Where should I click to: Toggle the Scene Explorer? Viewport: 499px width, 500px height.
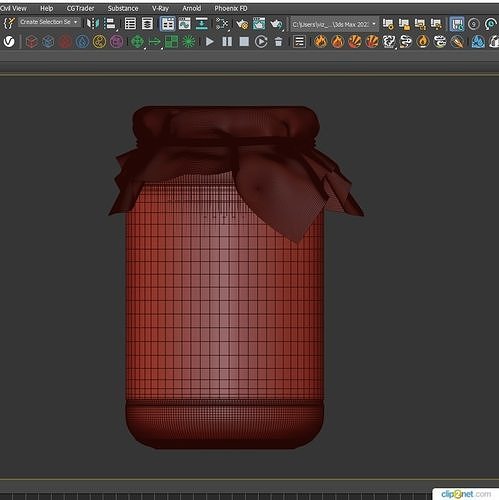[130, 24]
